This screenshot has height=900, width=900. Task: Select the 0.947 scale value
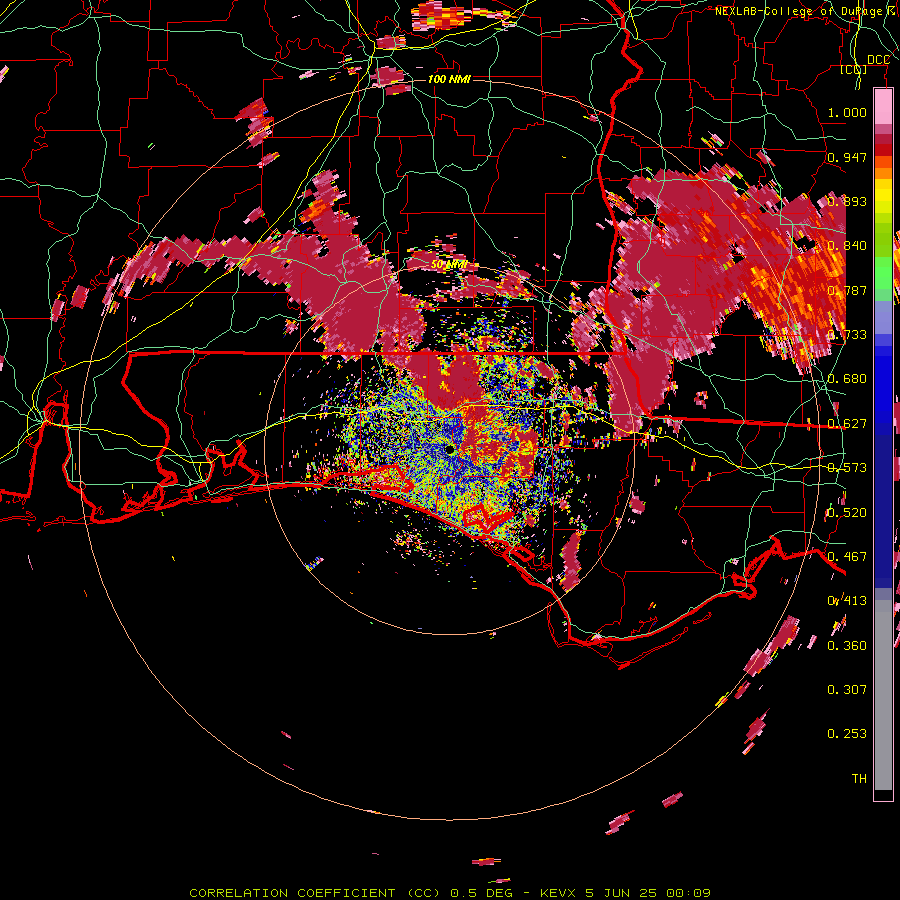[x=847, y=157]
